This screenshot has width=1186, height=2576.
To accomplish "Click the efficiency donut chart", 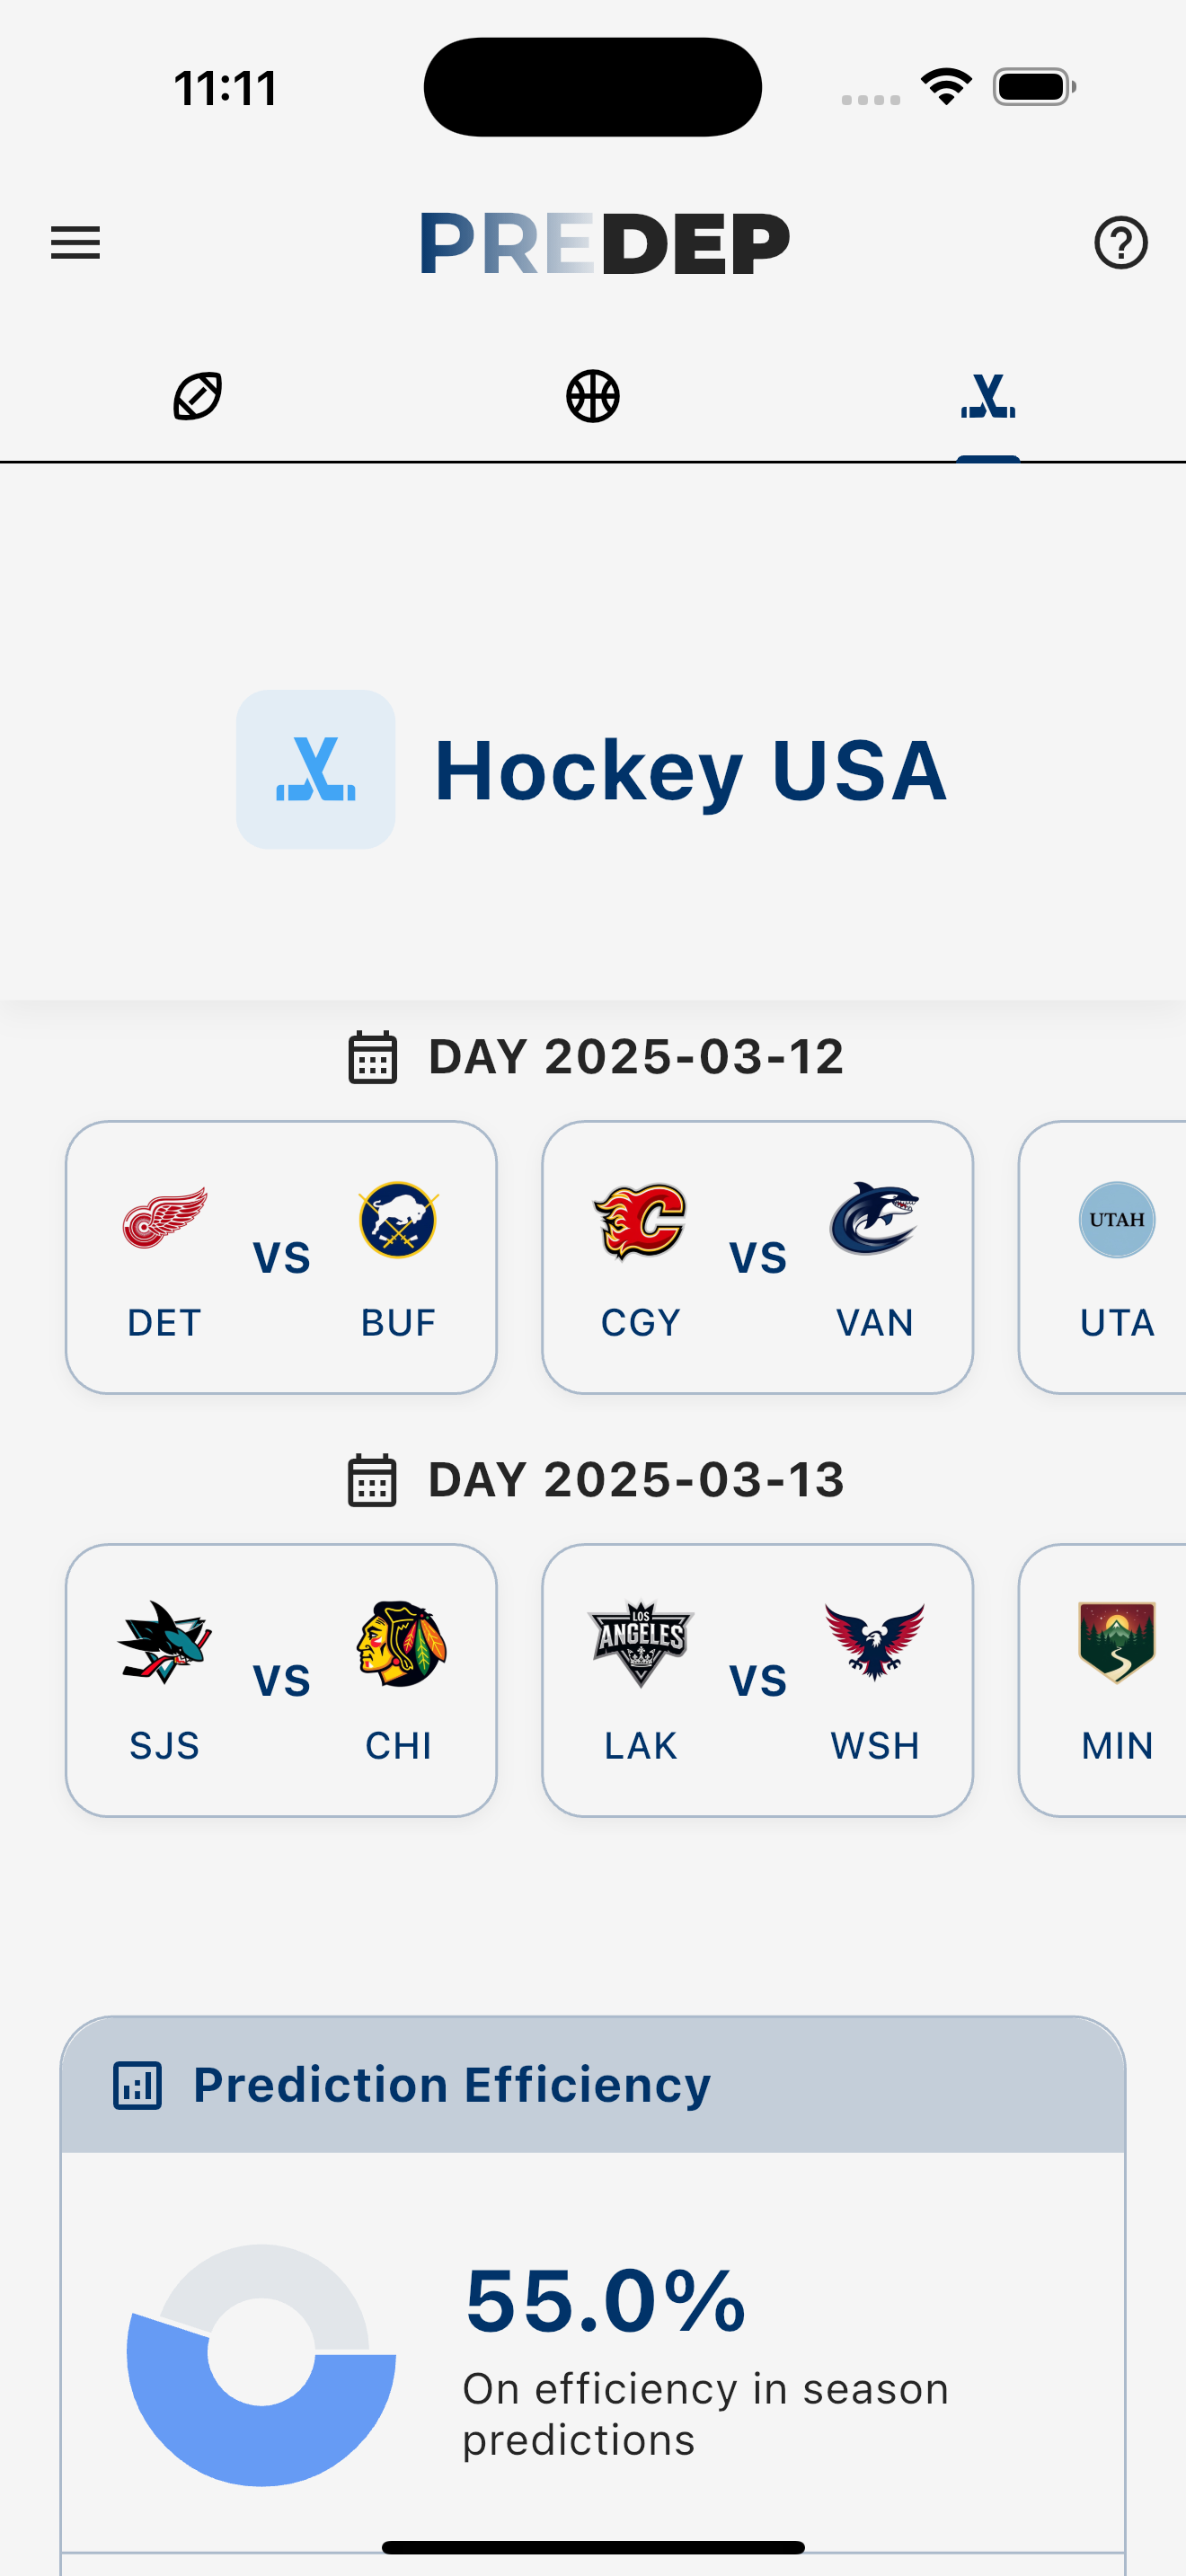I will 261,2365.
